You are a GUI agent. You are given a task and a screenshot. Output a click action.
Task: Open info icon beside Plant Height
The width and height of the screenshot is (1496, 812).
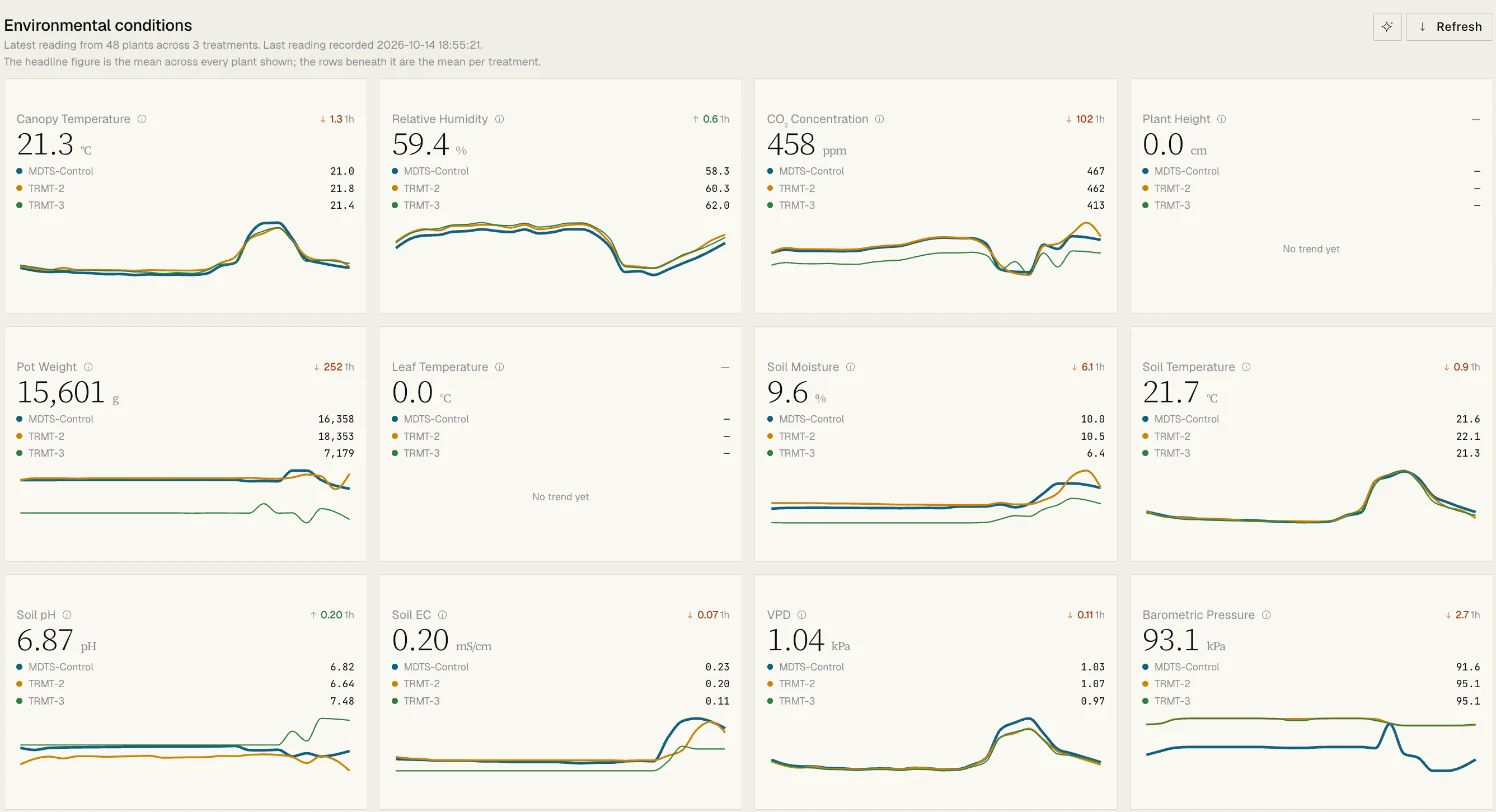click(x=1222, y=119)
